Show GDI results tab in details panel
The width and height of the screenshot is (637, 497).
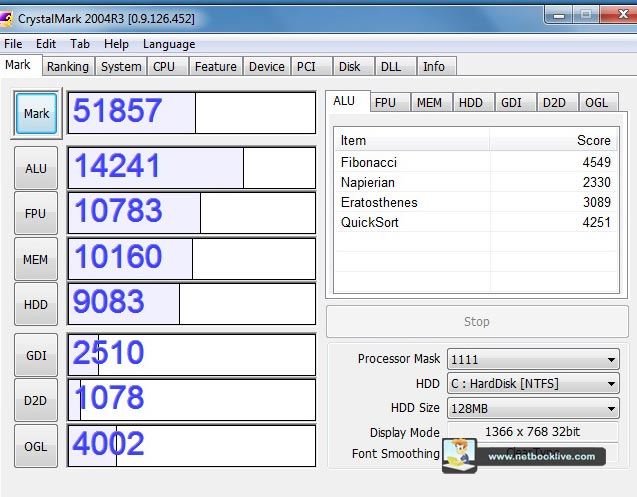[x=516, y=102]
